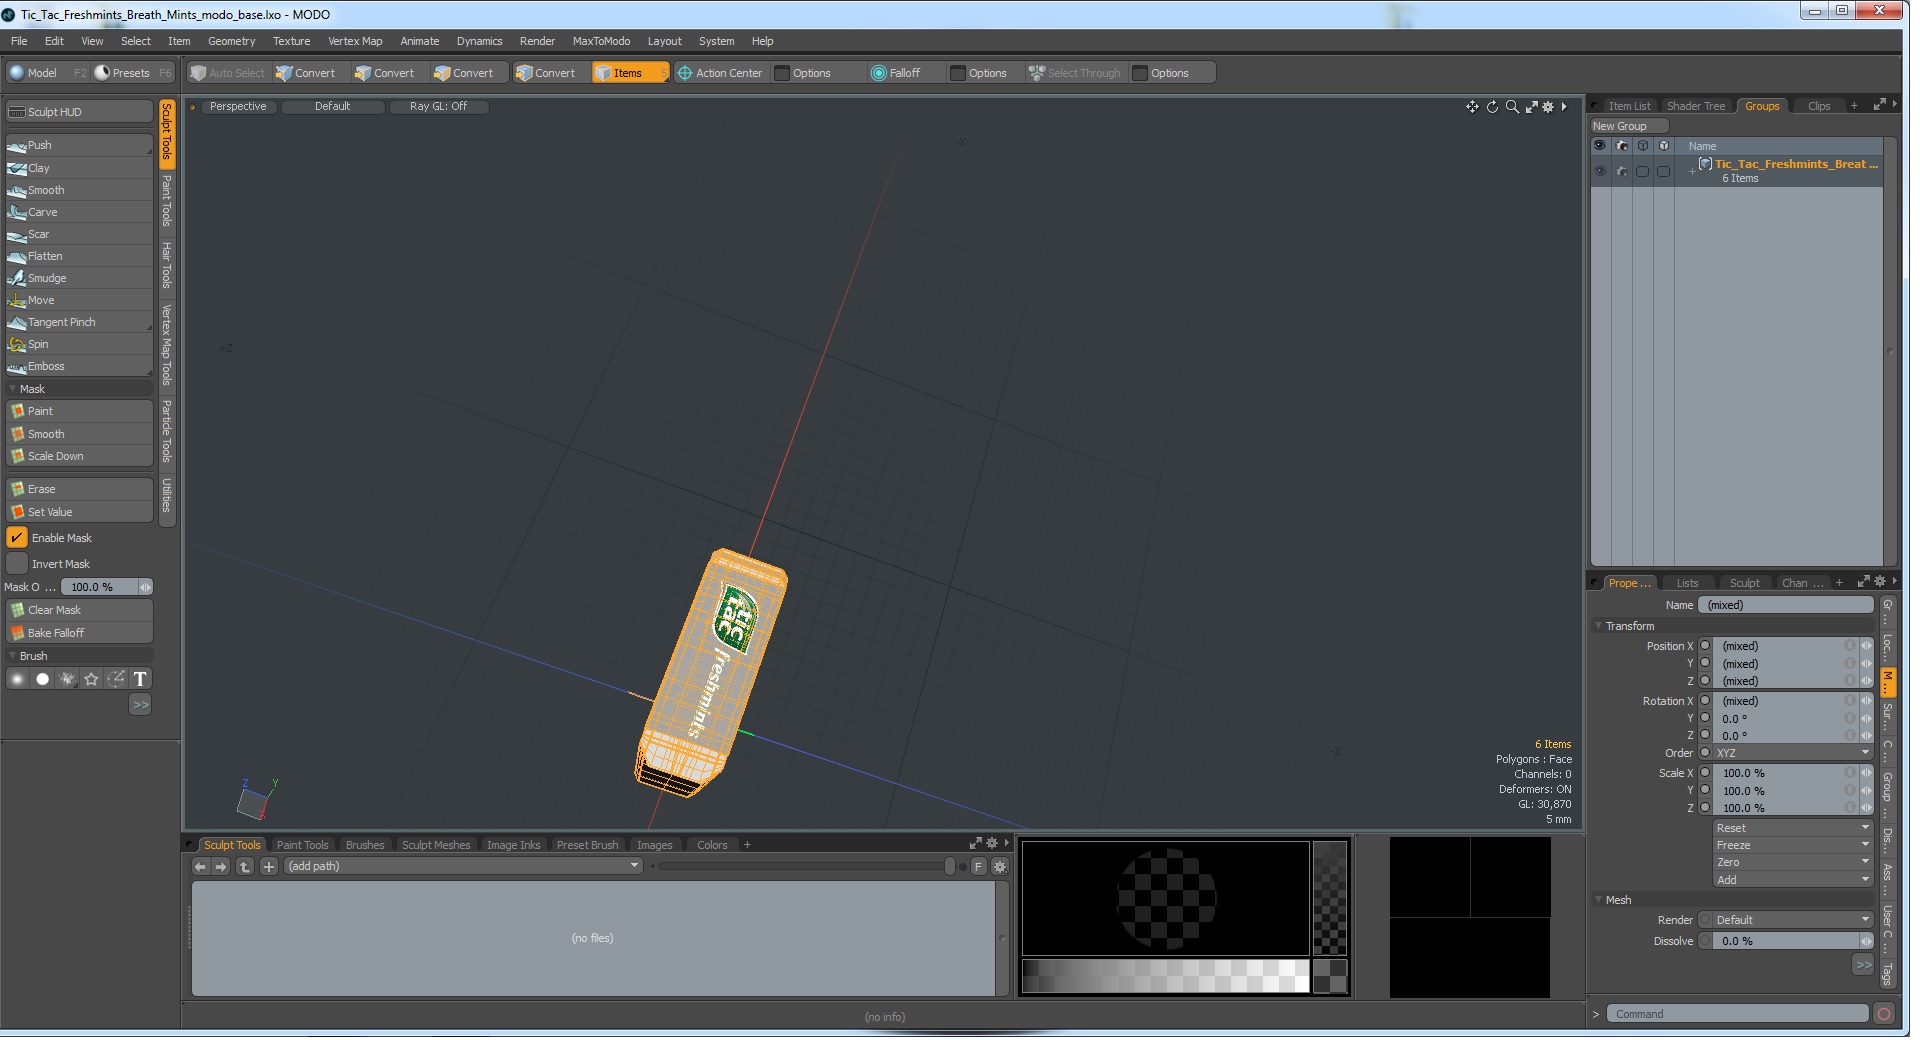Click the New Group button
Image resolution: width=1920 pixels, height=1040 pixels.
(1629, 127)
